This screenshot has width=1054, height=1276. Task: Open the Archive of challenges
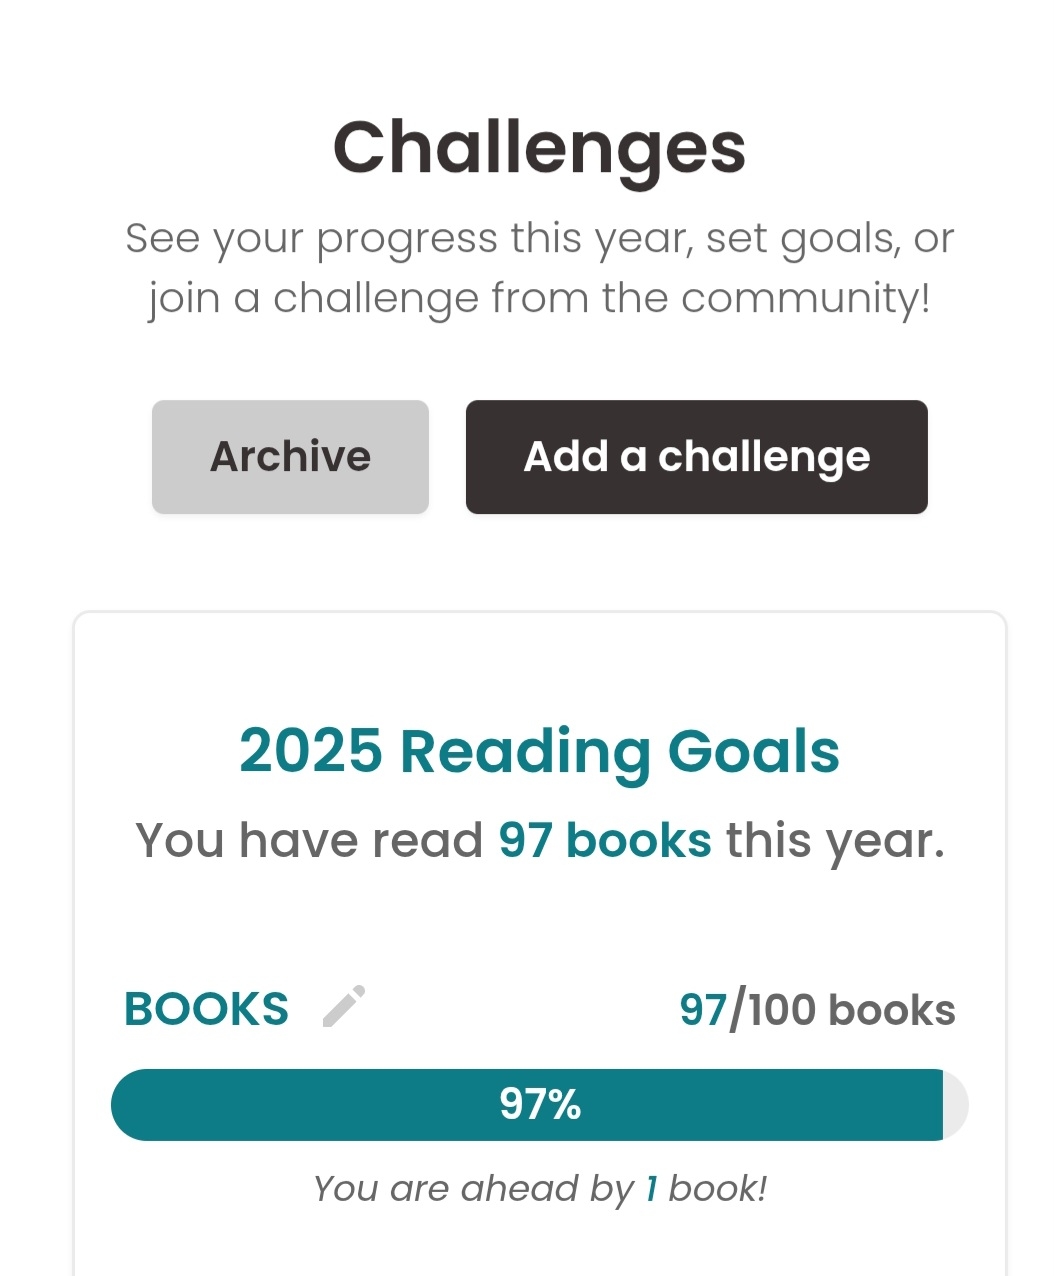[x=290, y=457]
